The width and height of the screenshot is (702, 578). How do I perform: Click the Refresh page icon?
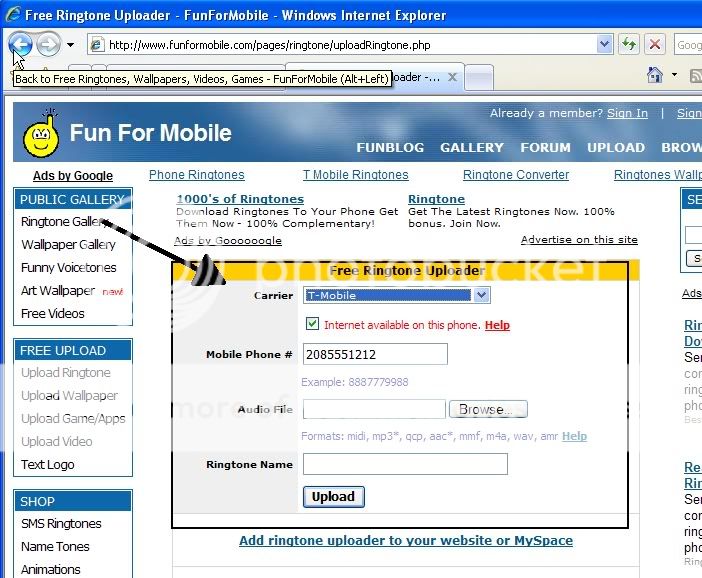point(629,44)
